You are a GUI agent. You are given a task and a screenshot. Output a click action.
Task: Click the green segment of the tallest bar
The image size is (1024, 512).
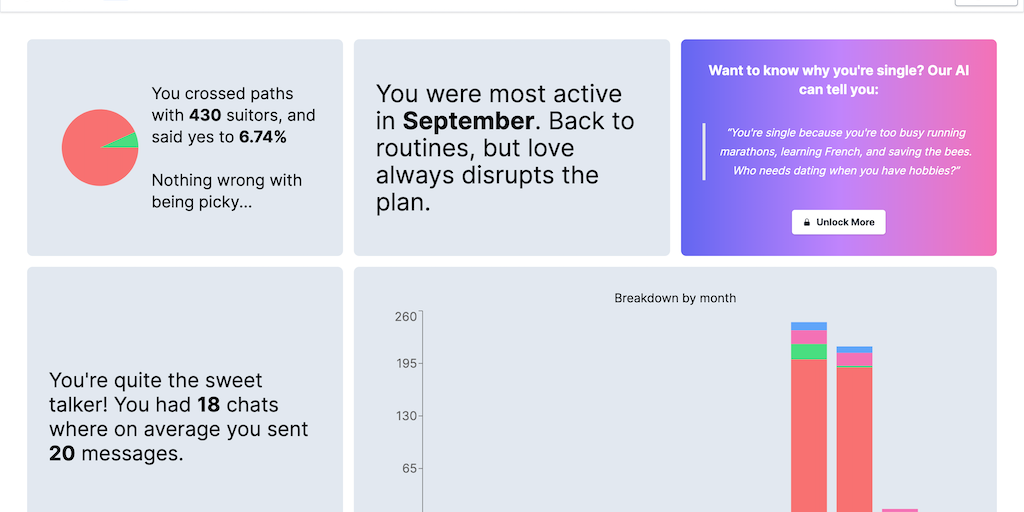tap(808, 351)
